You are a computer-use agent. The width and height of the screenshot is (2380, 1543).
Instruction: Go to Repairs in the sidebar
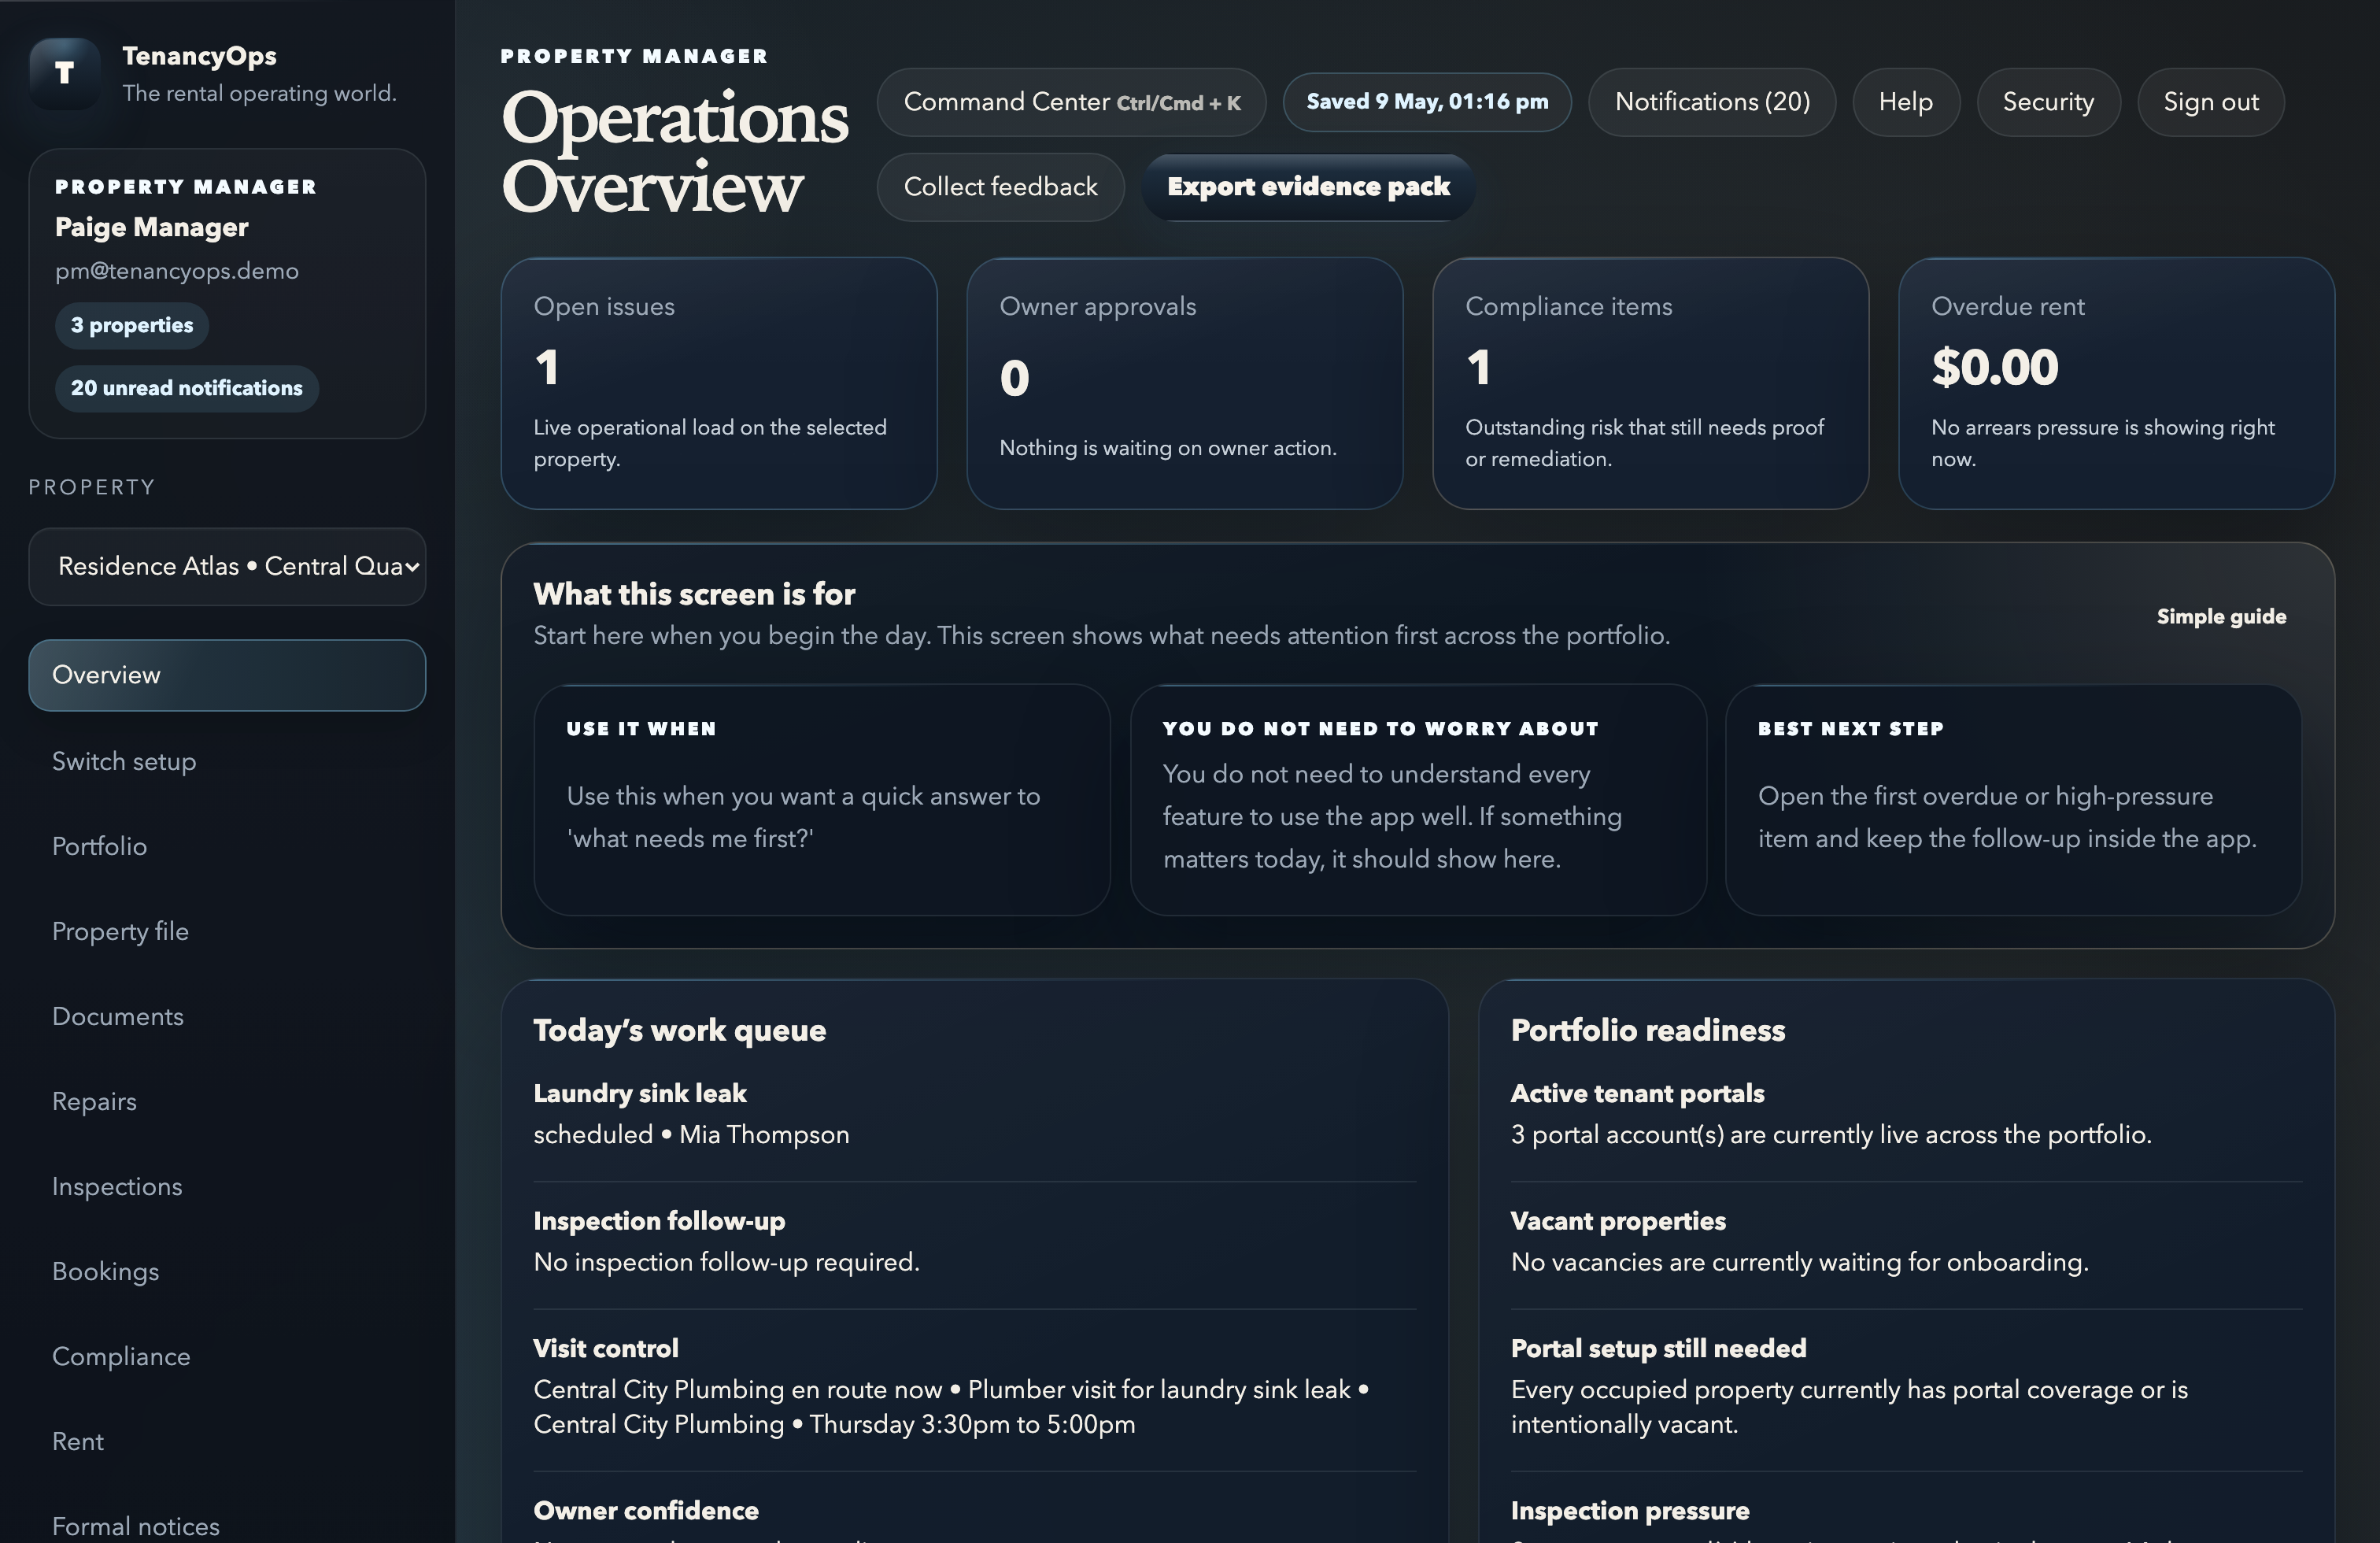227,1101
